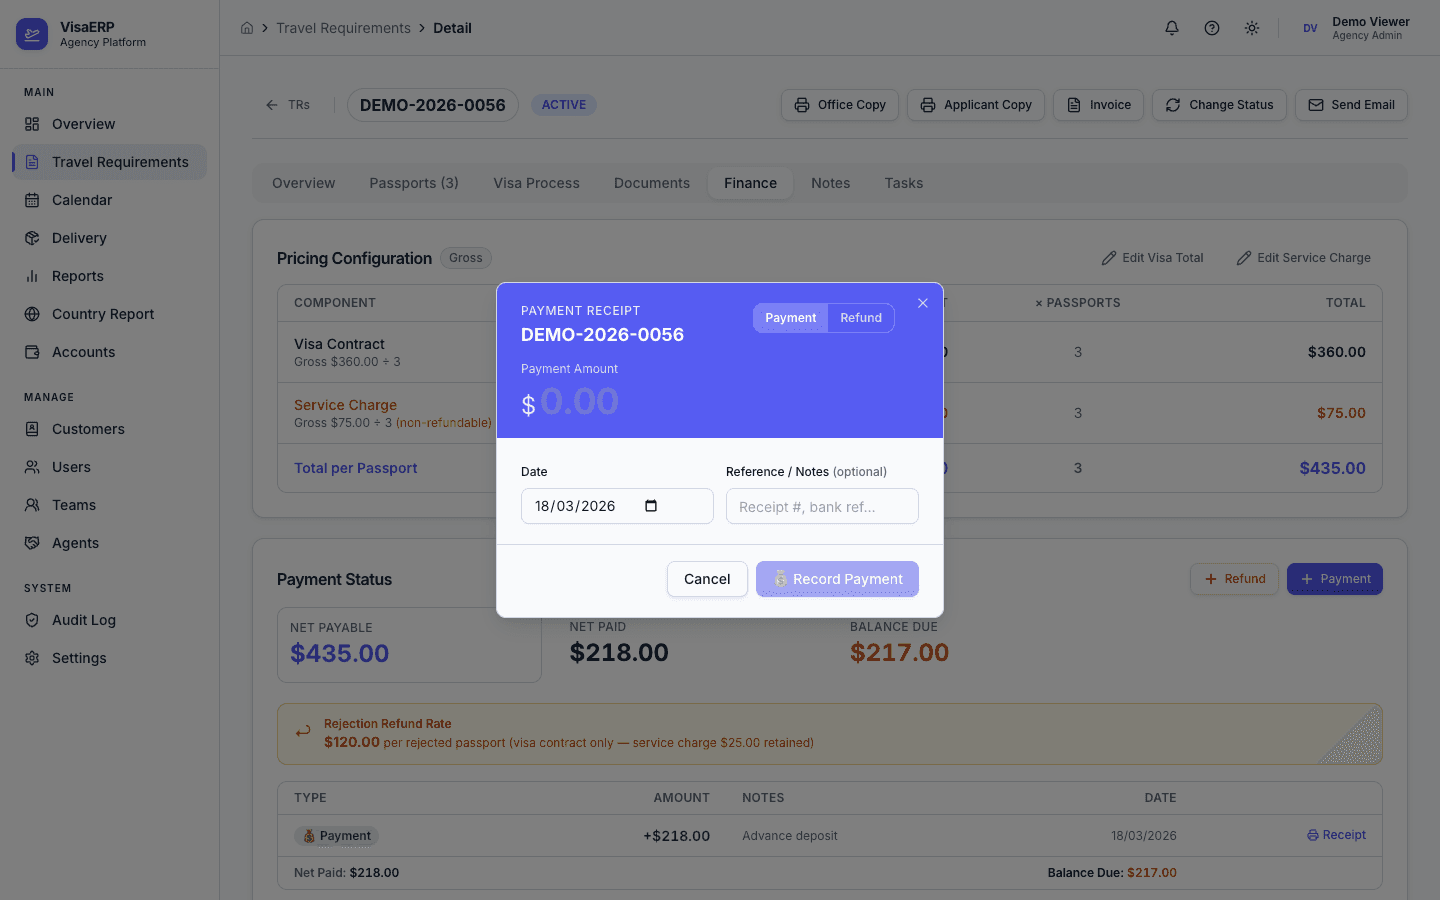Viewport: 1440px width, 900px height.
Task: Open the help question mark icon
Action: click(1211, 28)
